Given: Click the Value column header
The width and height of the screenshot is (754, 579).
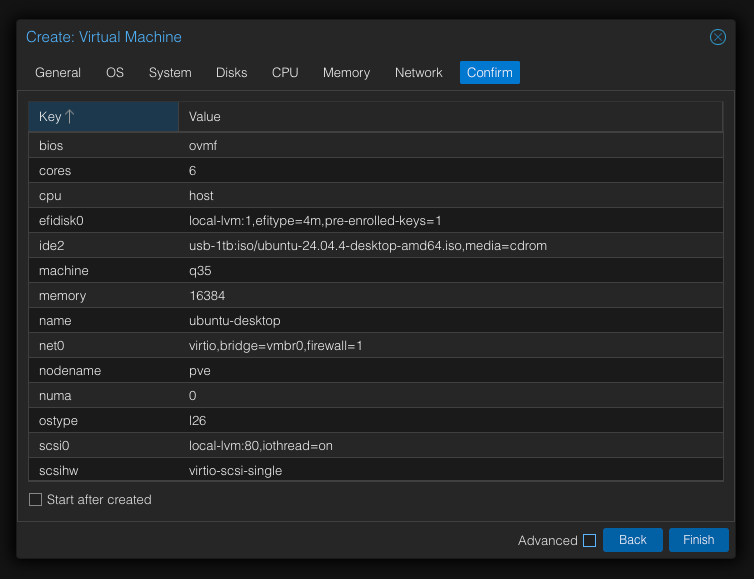Looking at the screenshot, I should pyautogui.click(x=450, y=116).
